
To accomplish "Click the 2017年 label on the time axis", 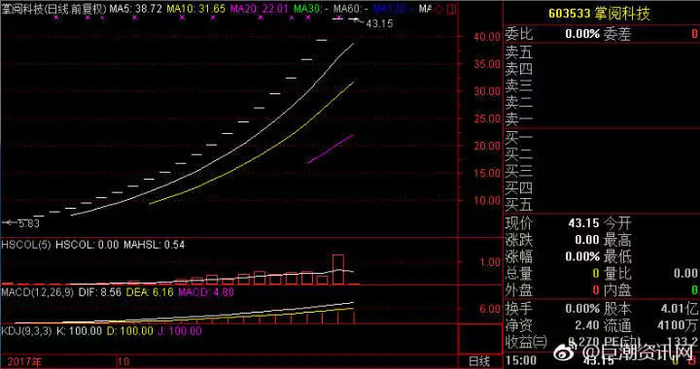I will click(x=21, y=361).
